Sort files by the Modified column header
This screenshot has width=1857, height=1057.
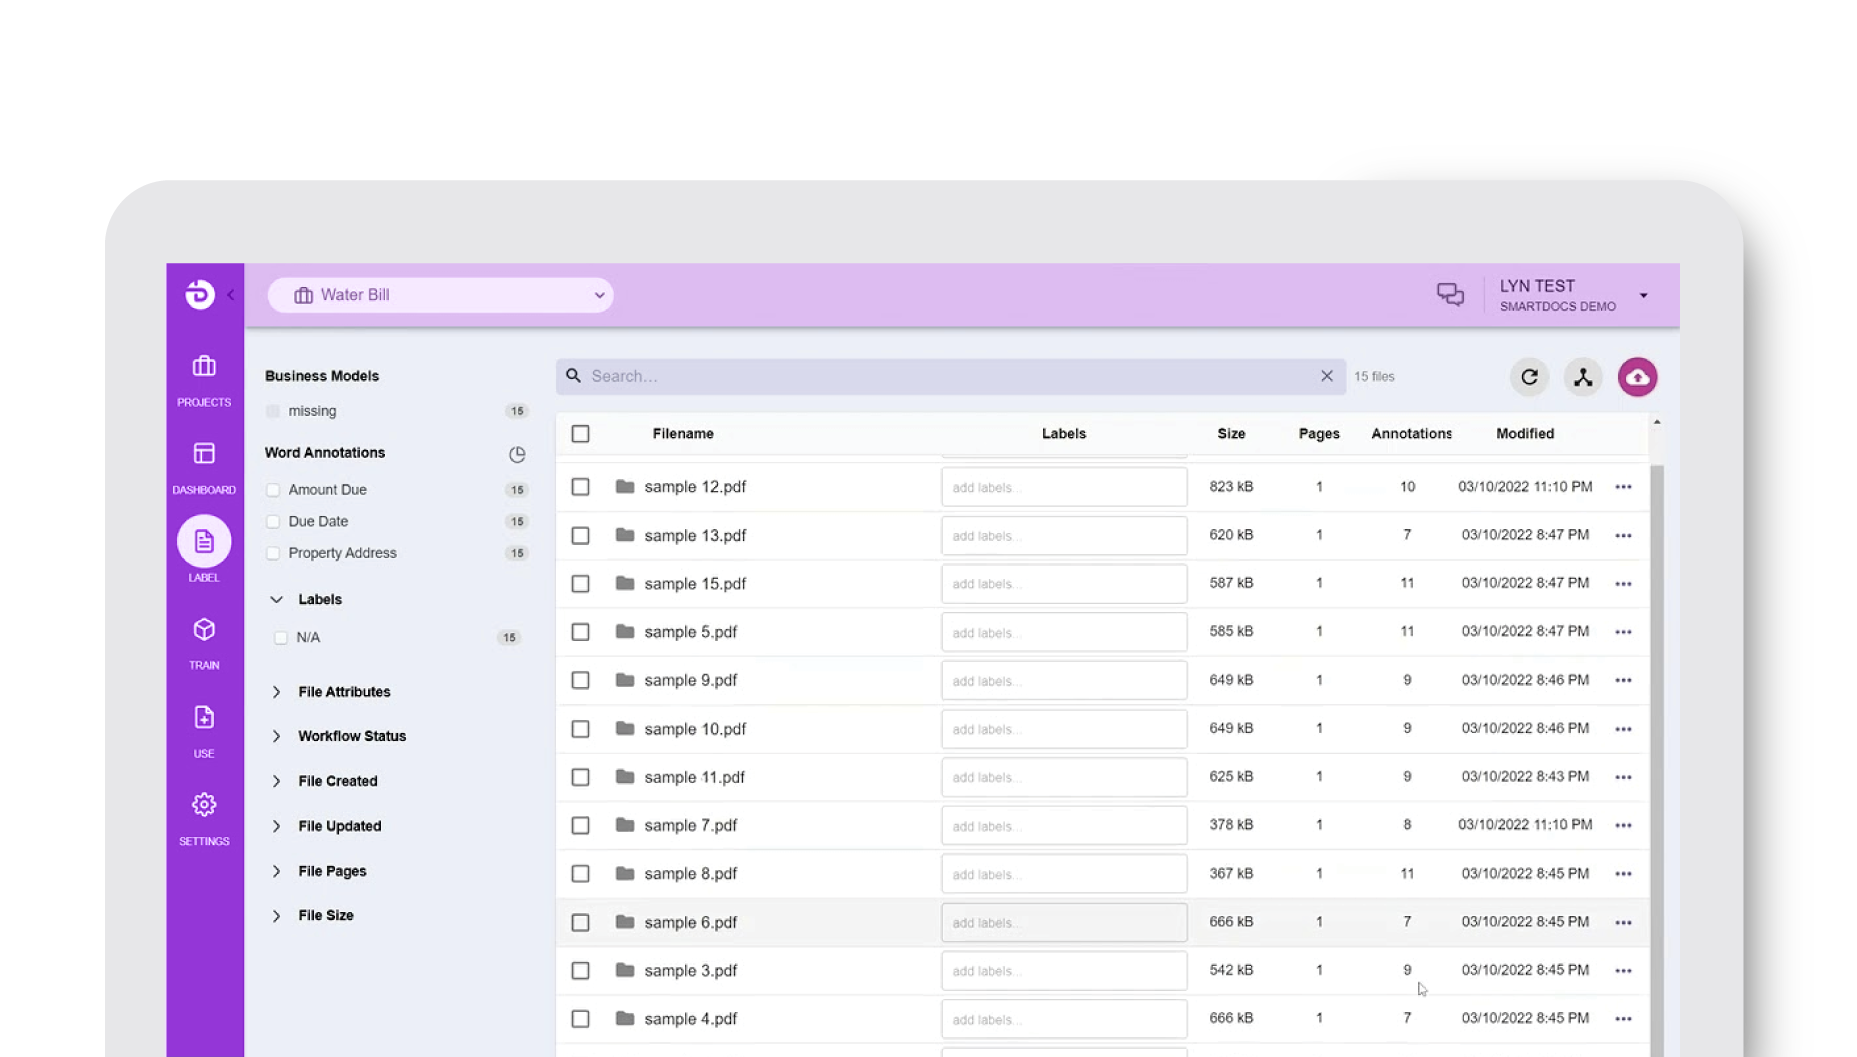1524,434
